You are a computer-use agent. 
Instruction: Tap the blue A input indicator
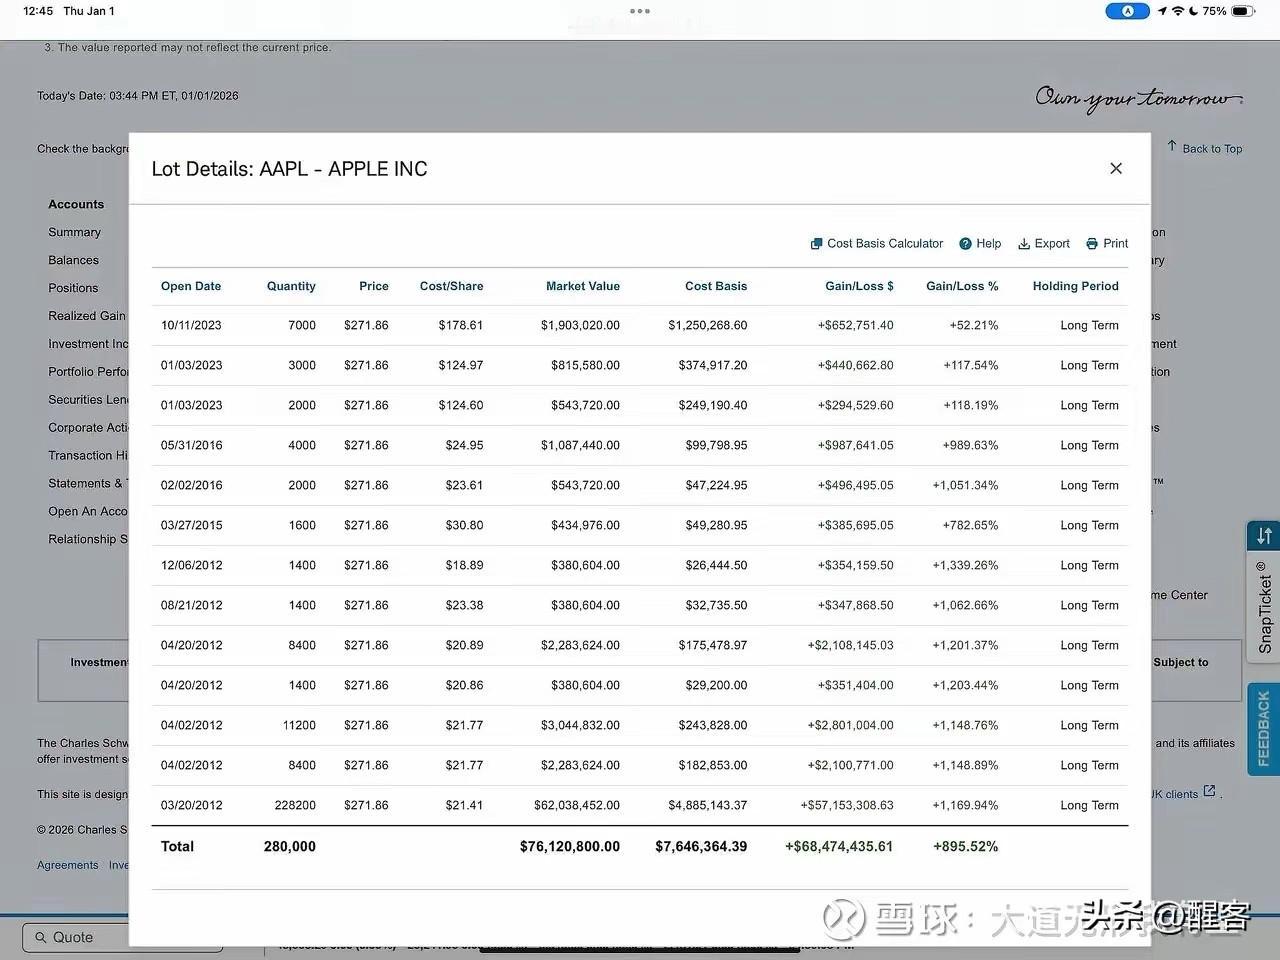pos(1128,11)
